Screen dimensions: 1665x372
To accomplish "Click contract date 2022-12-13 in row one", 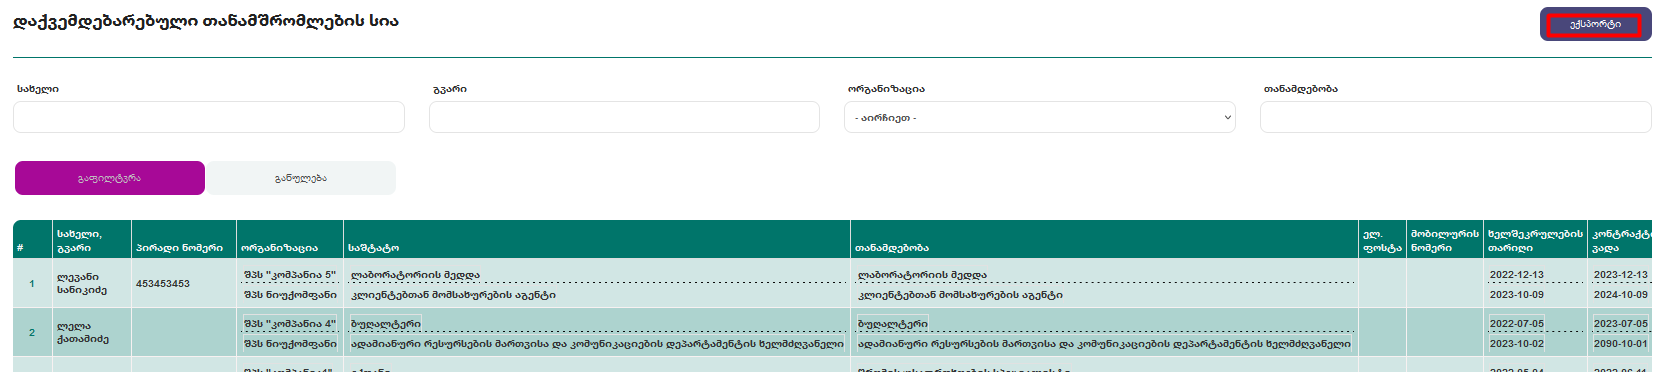I will pyautogui.click(x=1516, y=274).
